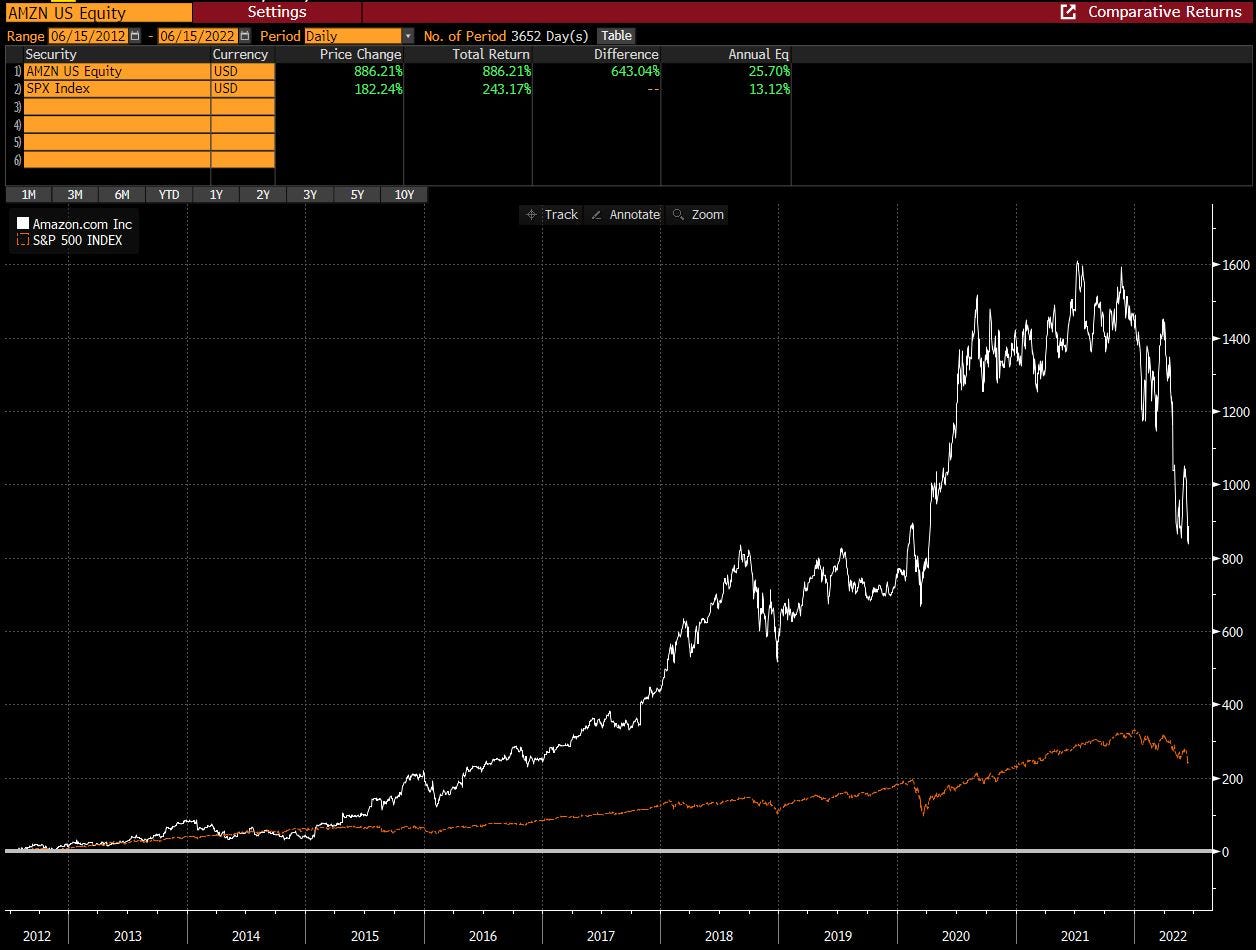Click empty security field in row 6
Screen dimensions: 1256x950
(x=117, y=160)
